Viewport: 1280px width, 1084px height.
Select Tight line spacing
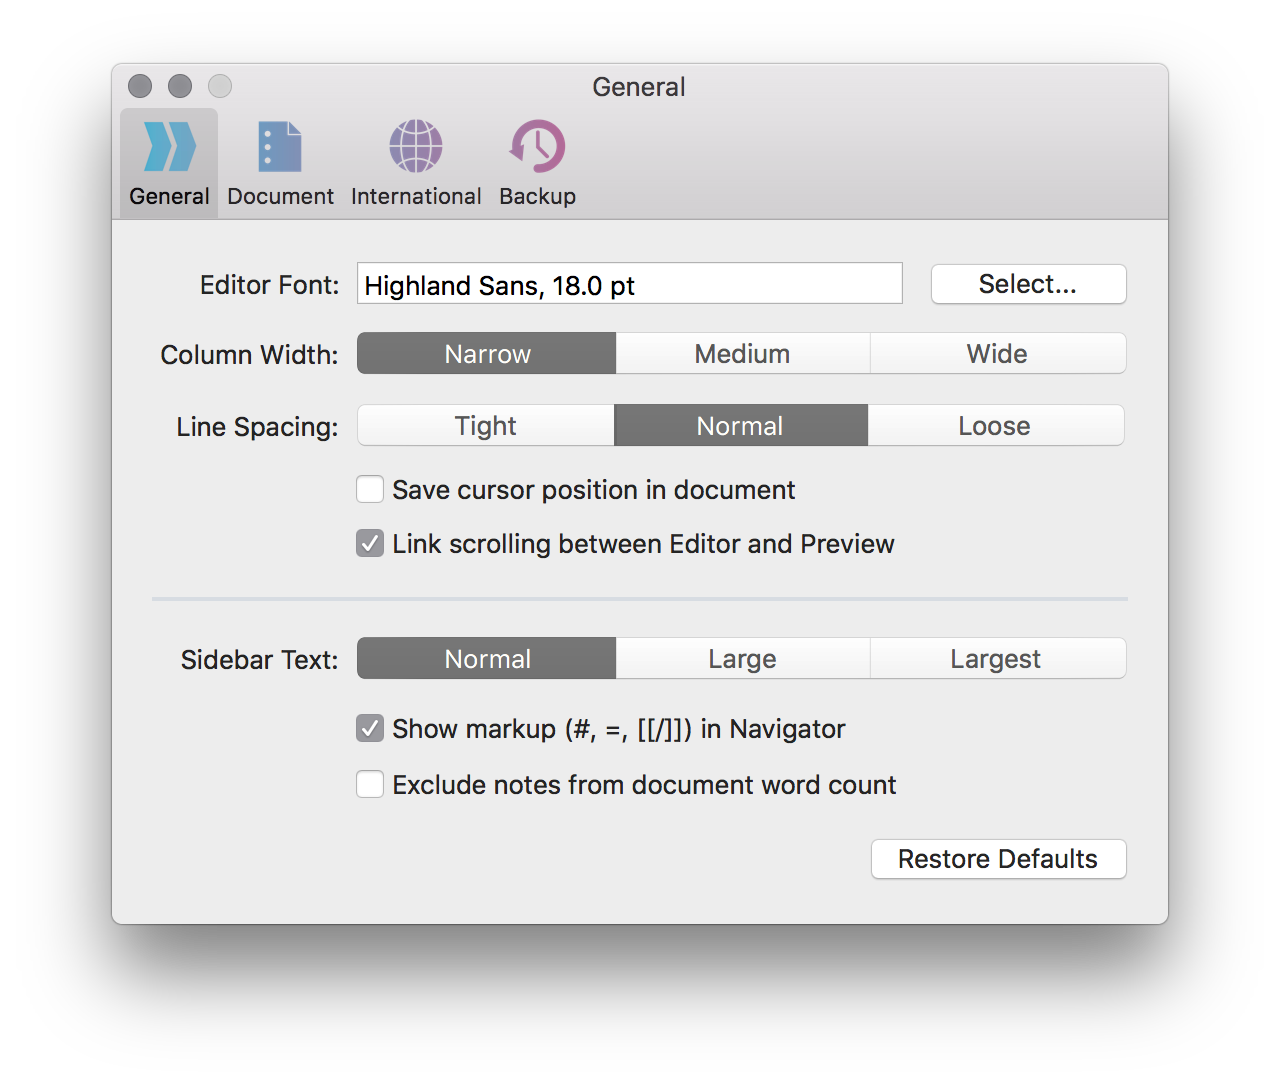[485, 425]
